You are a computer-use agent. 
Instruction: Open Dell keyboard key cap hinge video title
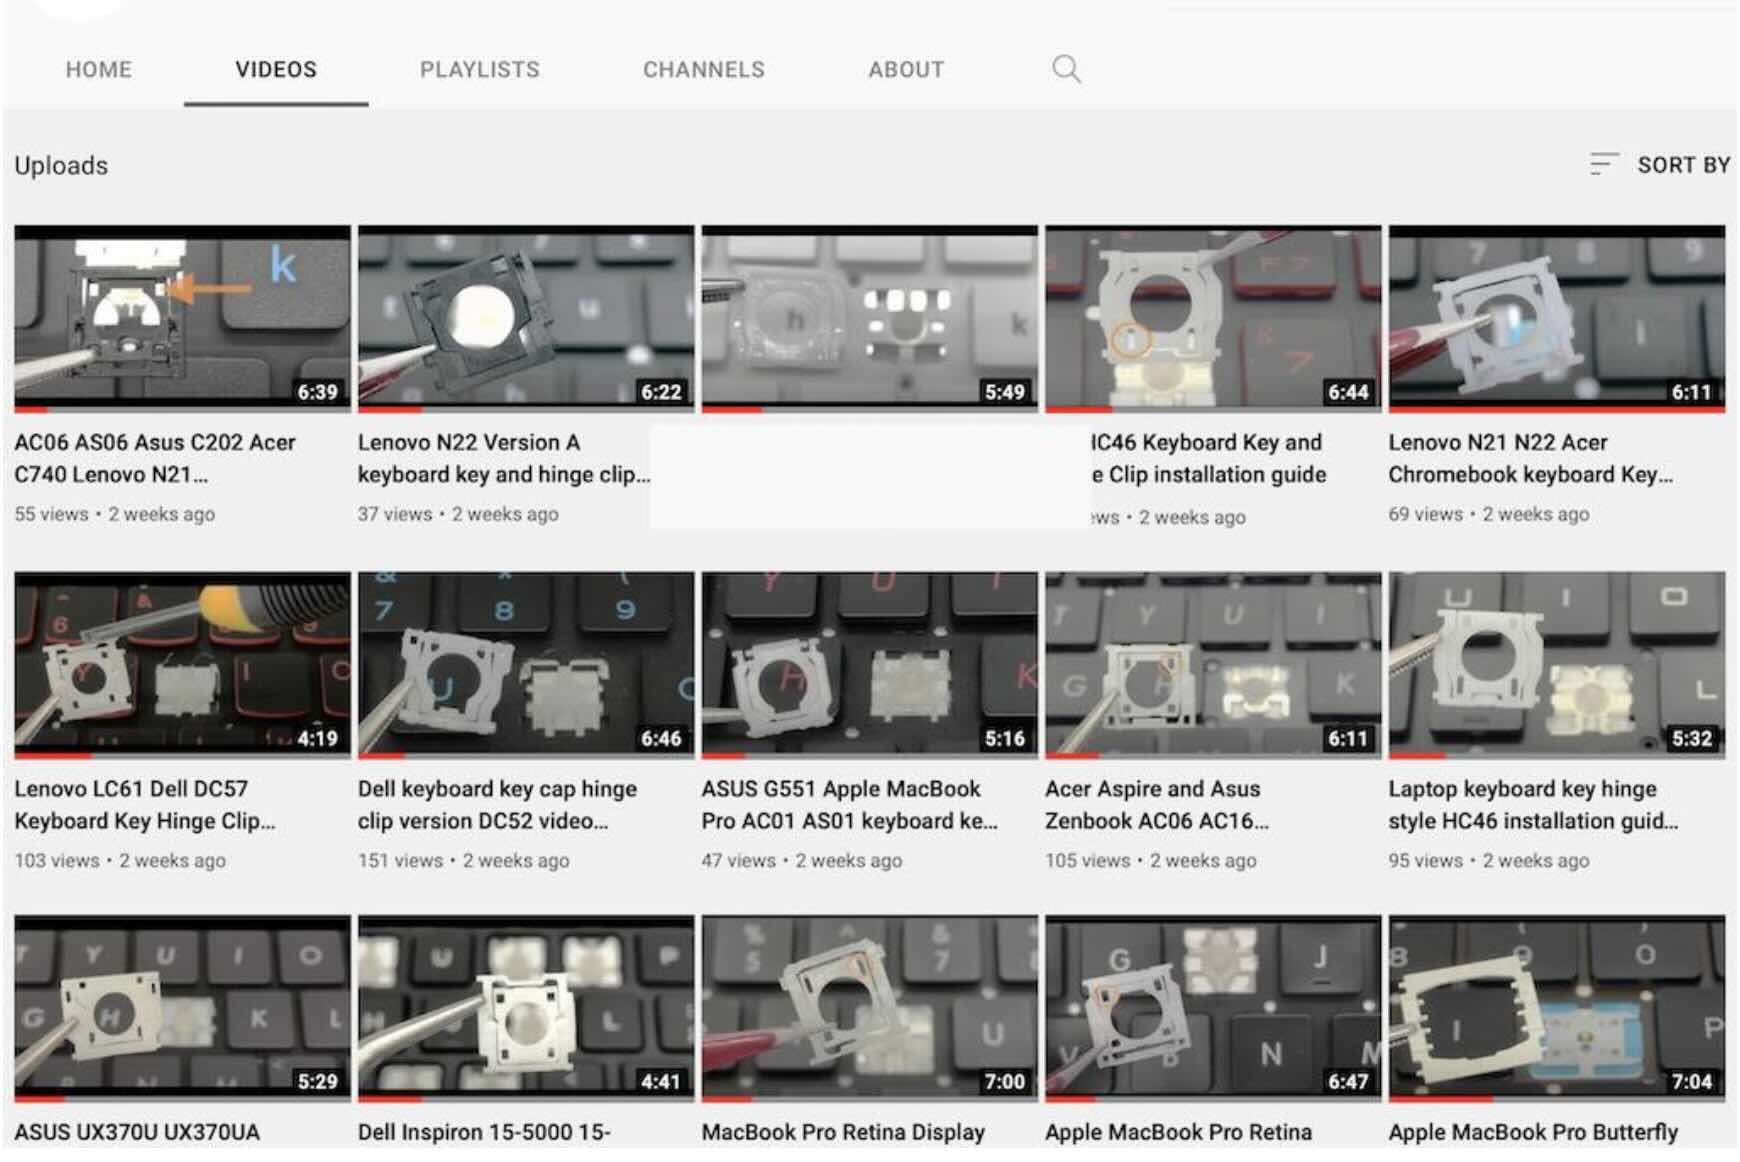[497, 804]
